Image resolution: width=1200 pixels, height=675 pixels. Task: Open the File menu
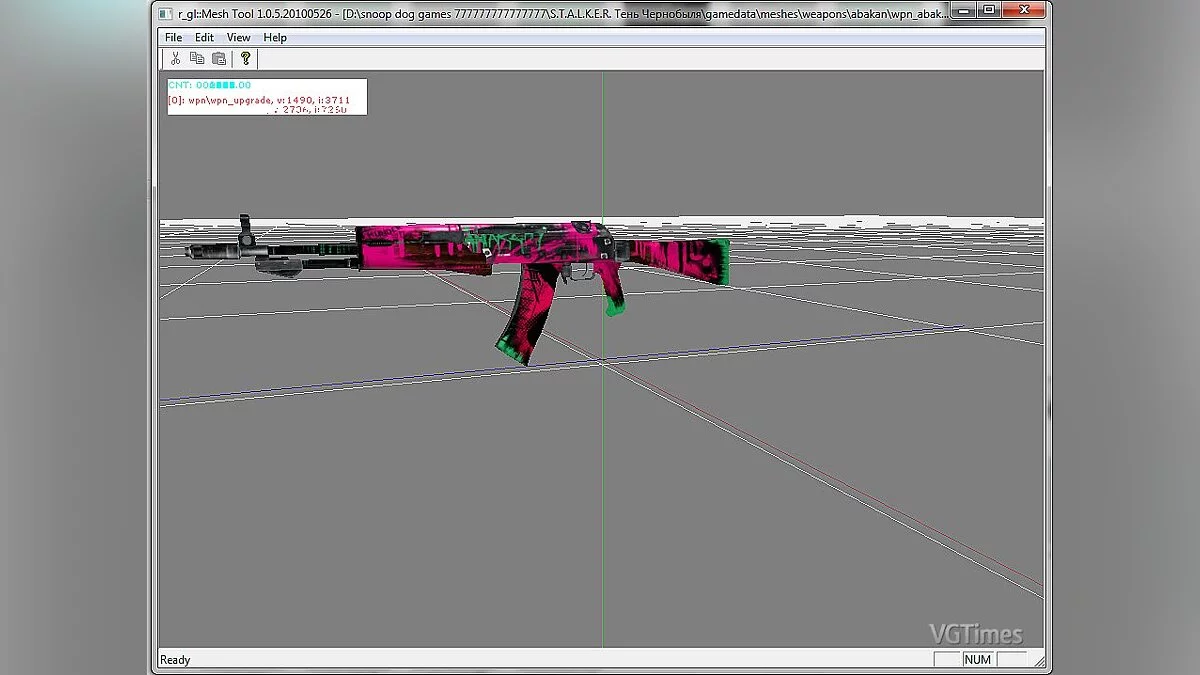coord(173,37)
